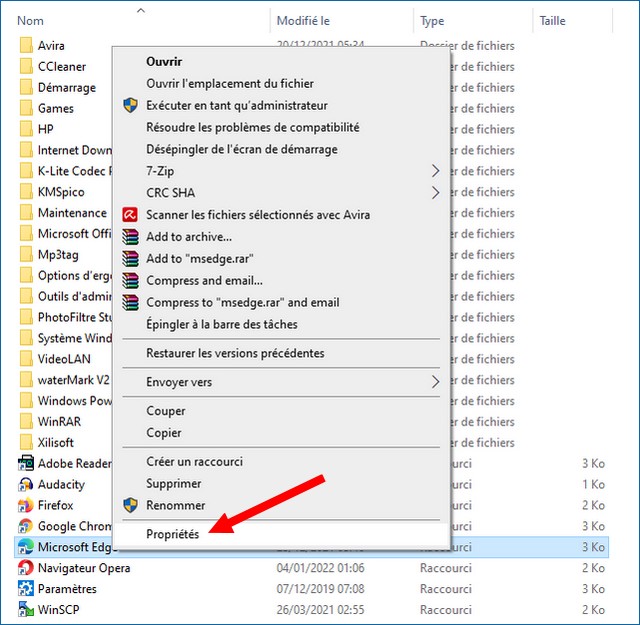The width and height of the screenshot is (640, 625).
Task: Click the Microsoft Edge shortcut icon
Action: 26,547
